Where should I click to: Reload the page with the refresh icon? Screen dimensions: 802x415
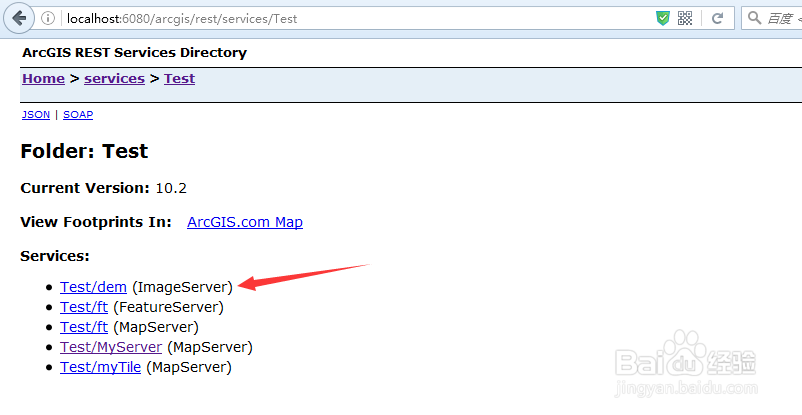tap(718, 18)
